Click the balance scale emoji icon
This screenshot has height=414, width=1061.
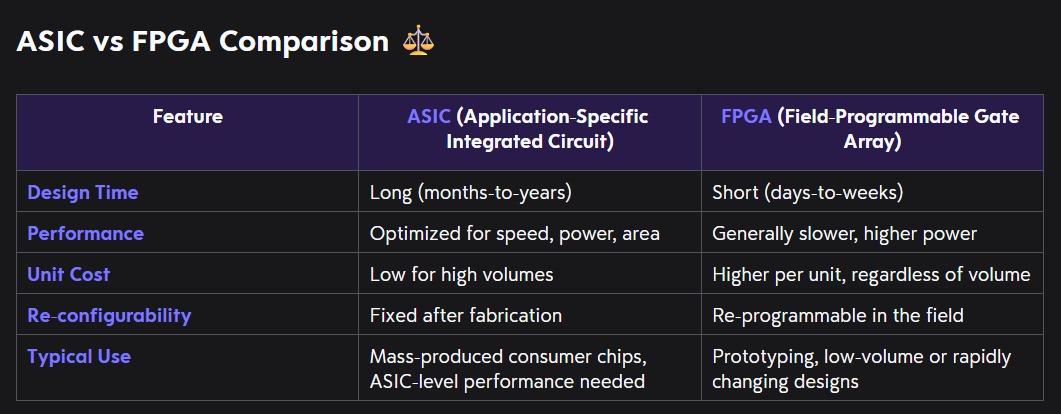[x=418, y=42]
